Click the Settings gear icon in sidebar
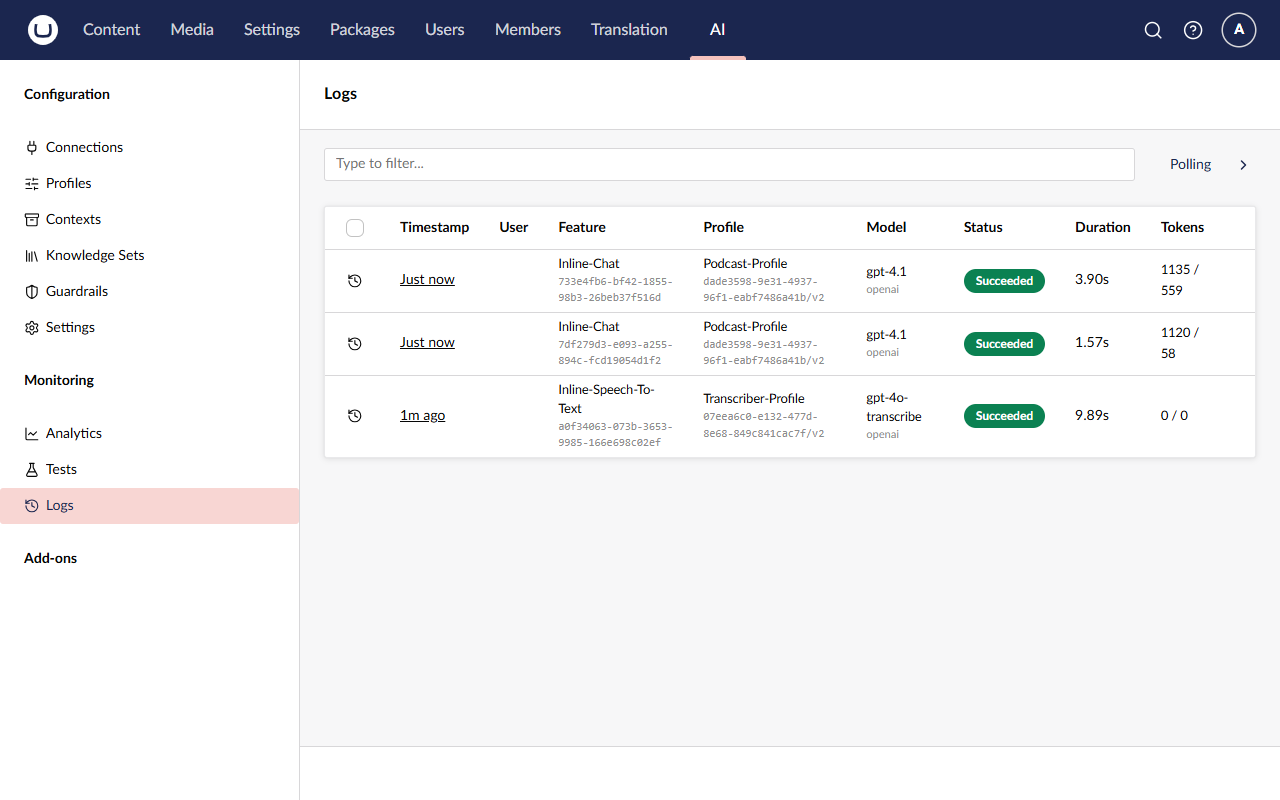This screenshot has height=800, width=1280. click(32, 327)
